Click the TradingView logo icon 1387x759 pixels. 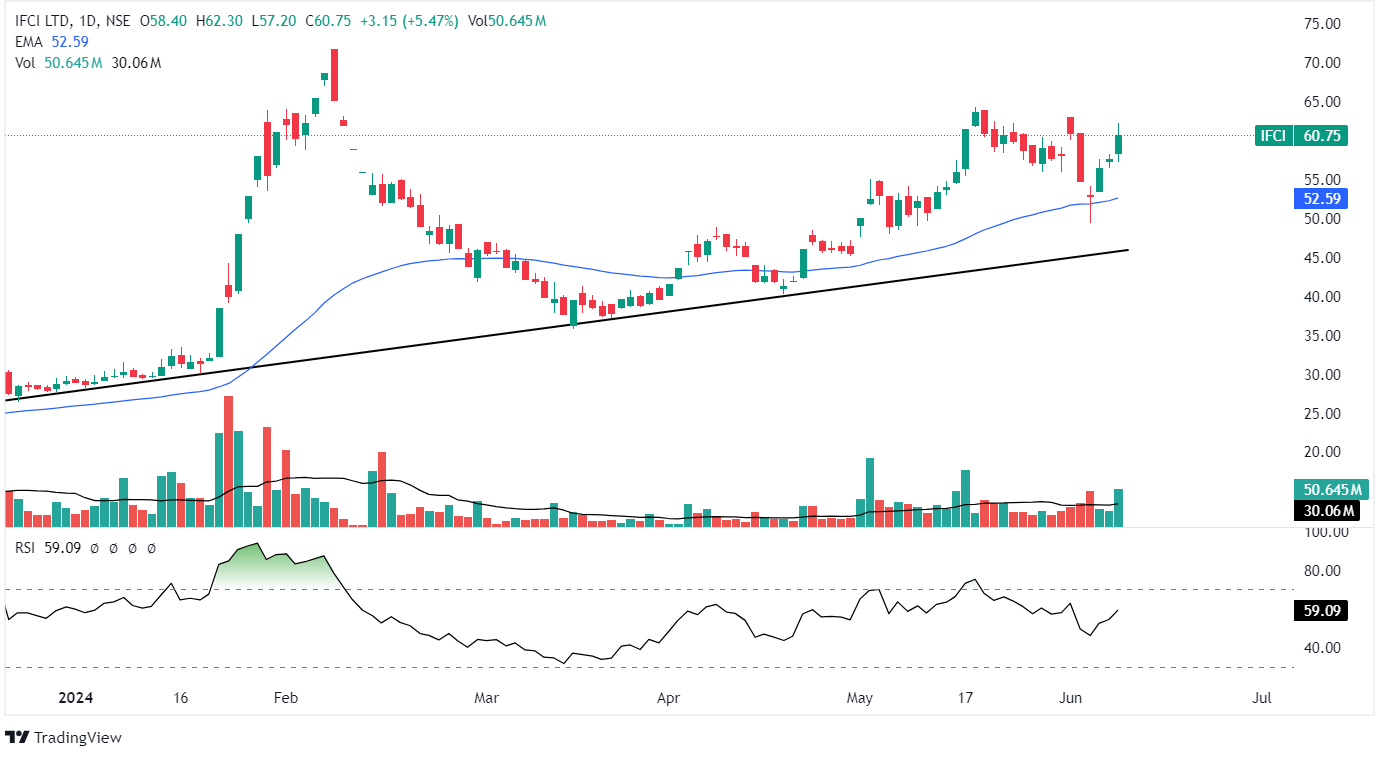[x=17, y=738]
